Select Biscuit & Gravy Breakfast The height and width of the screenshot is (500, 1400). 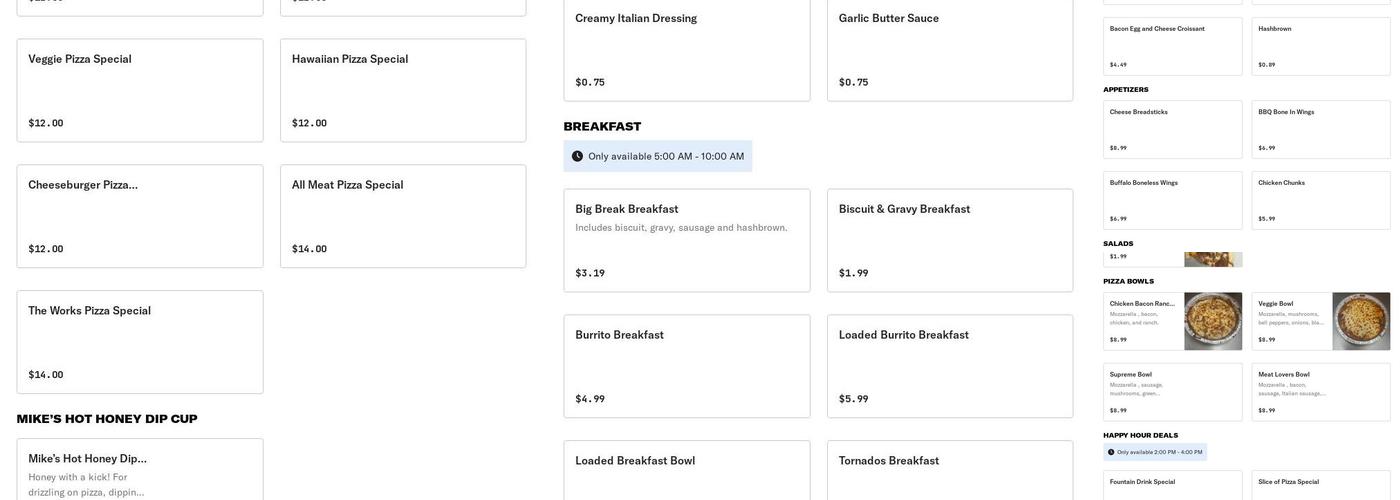pos(950,240)
